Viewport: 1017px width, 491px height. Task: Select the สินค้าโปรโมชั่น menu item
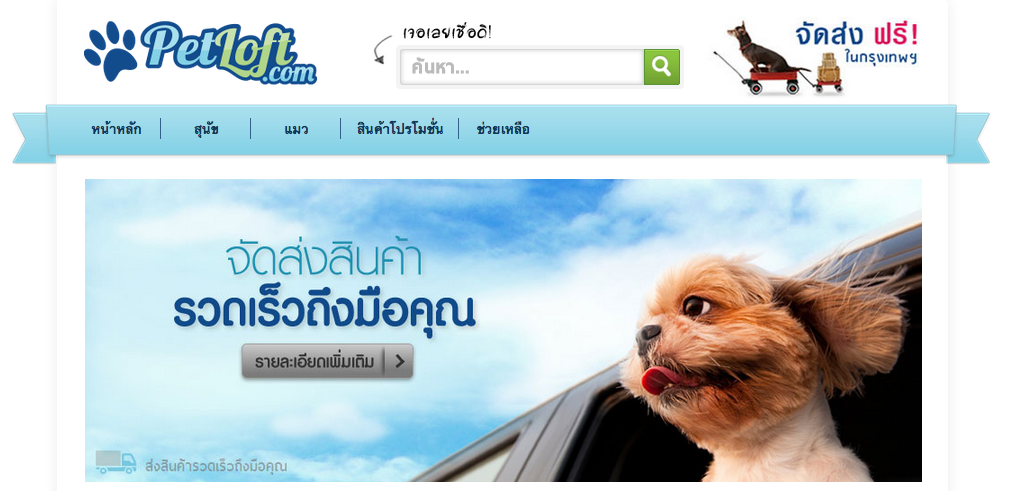click(x=400, y=129)
